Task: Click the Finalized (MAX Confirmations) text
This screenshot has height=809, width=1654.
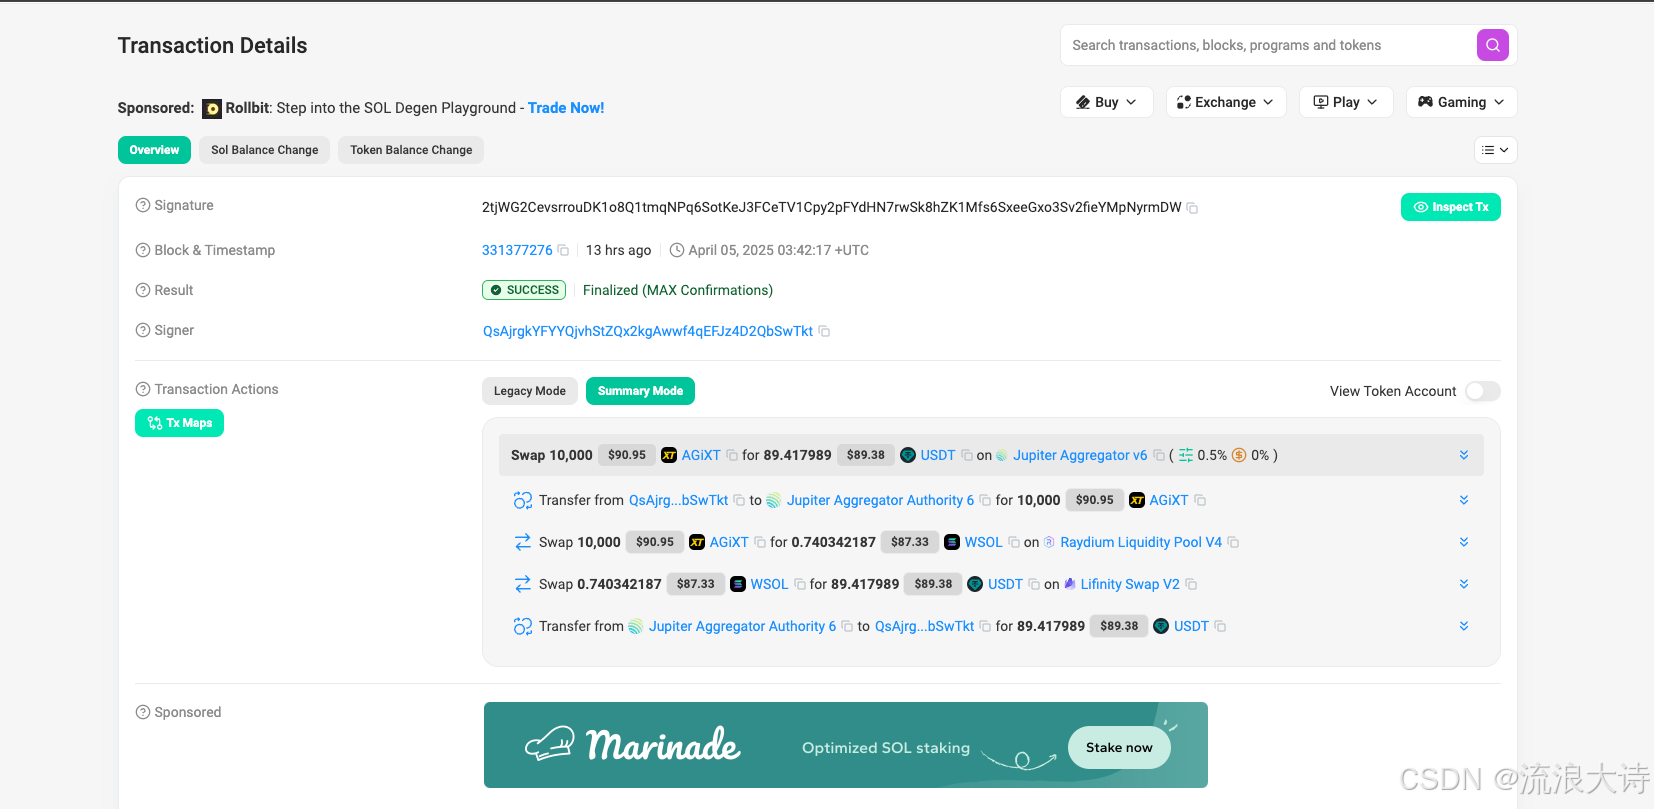Action: pos(678,290)
